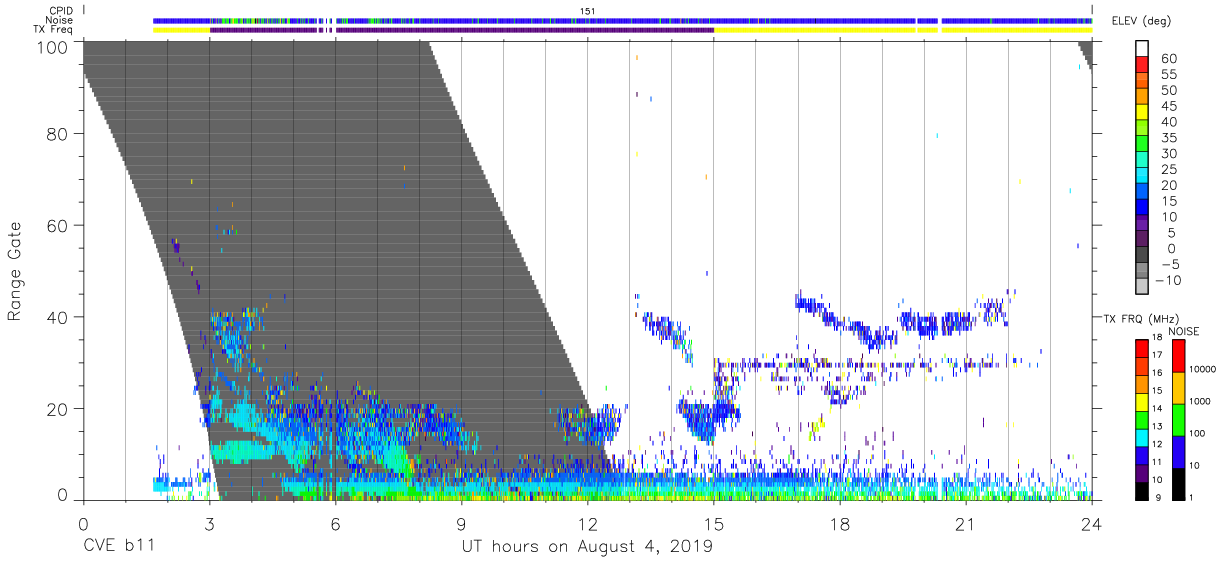Click the 'Range Gate' y-axis title
Viewport: 1228px width, 567px height.
15,271
